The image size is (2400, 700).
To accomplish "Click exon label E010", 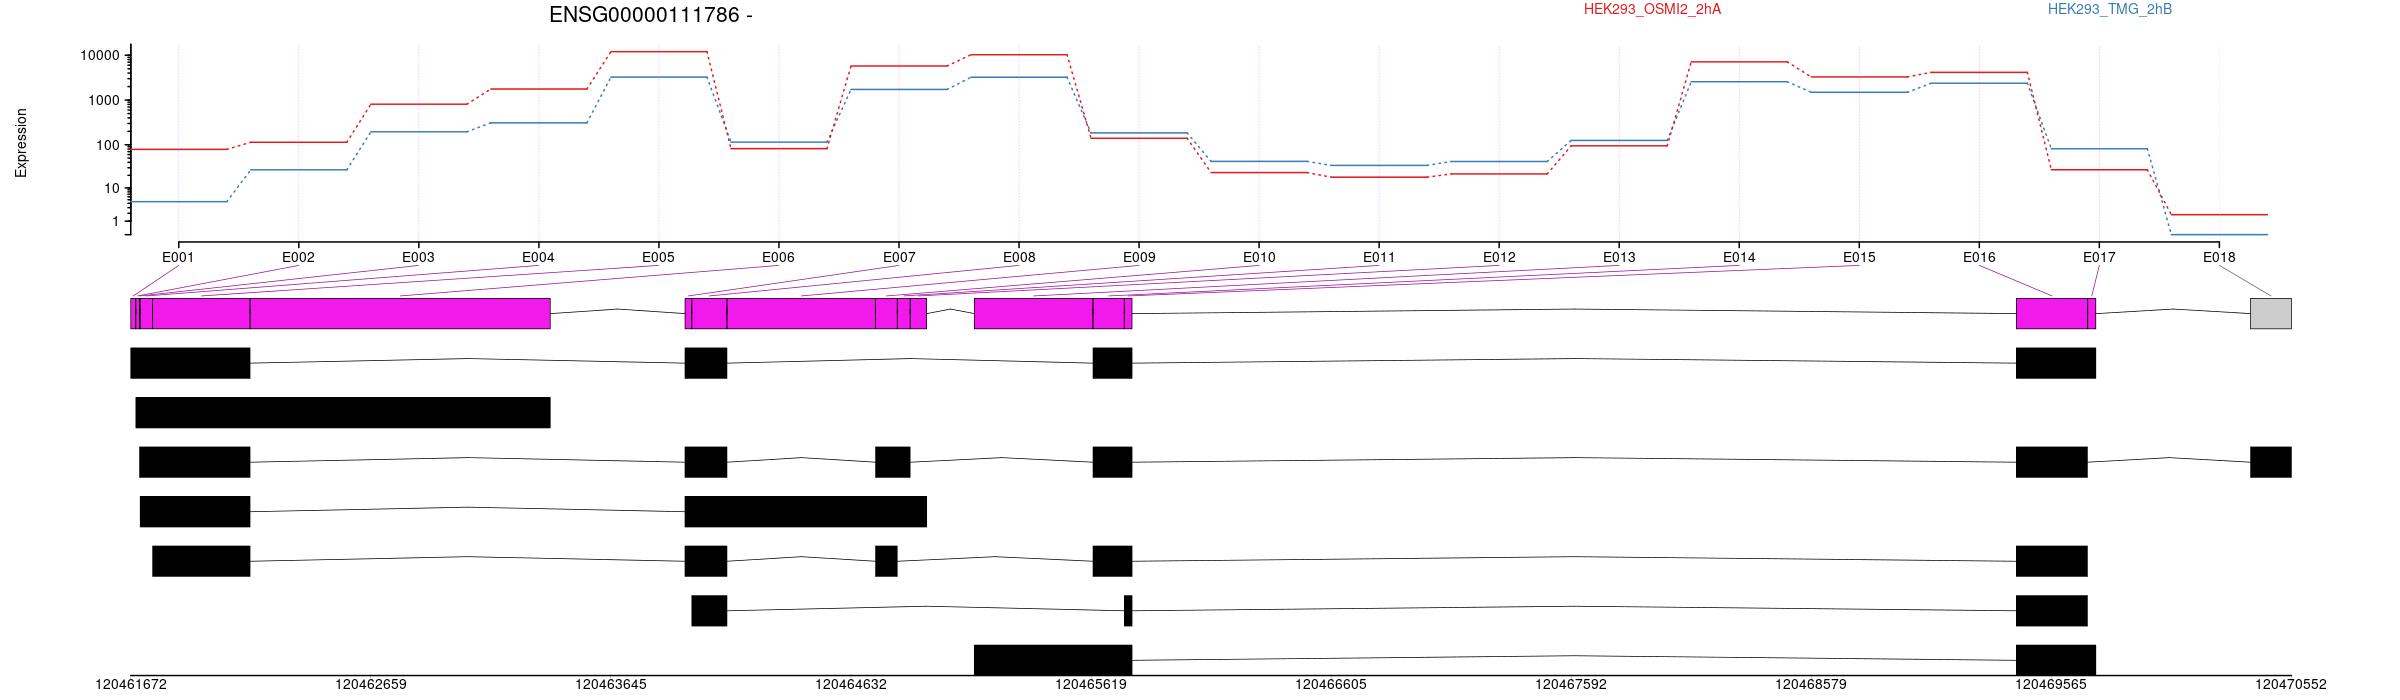I will [1259, 257].
